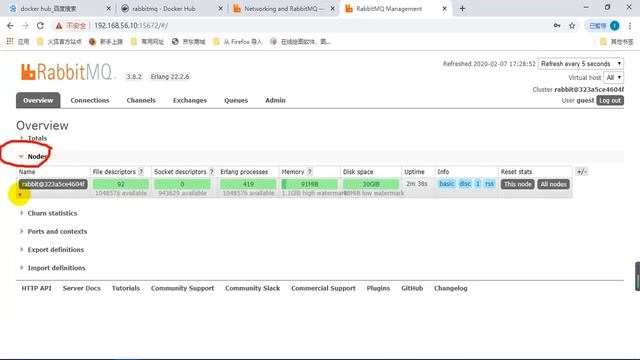
Task: Click the Disk space 30GB bar
Action: click(x=371, y=184)
